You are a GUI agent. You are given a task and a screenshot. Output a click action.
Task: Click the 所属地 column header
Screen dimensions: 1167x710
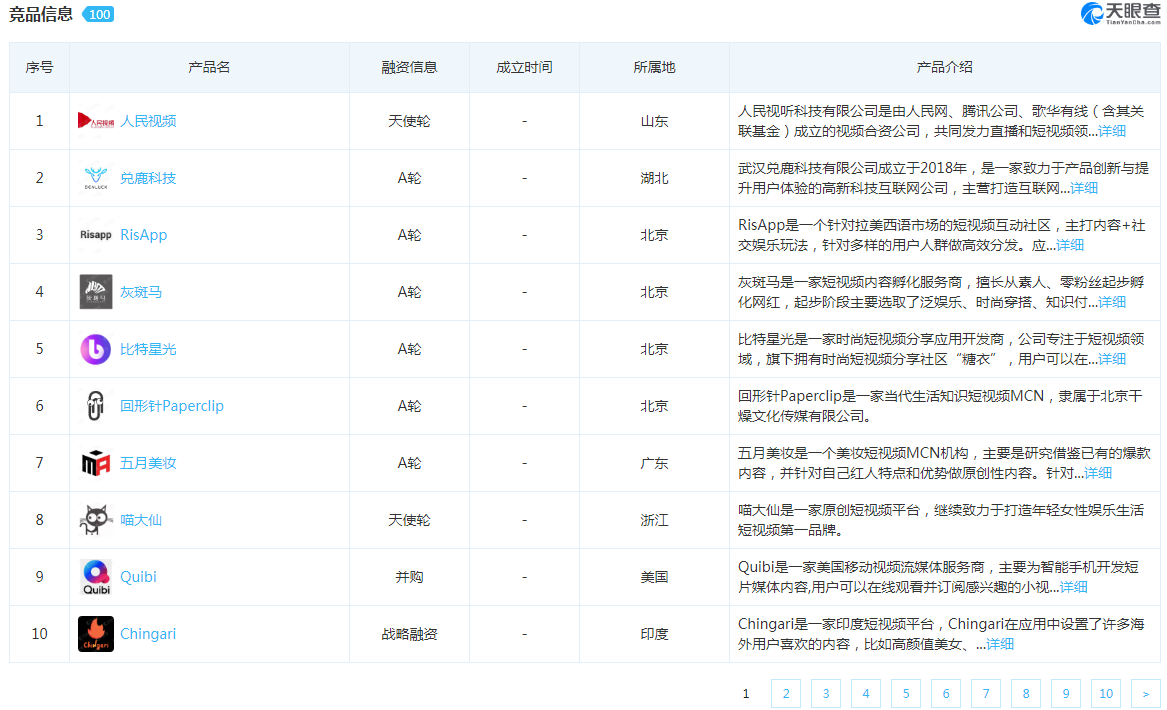tap(654, 68)
